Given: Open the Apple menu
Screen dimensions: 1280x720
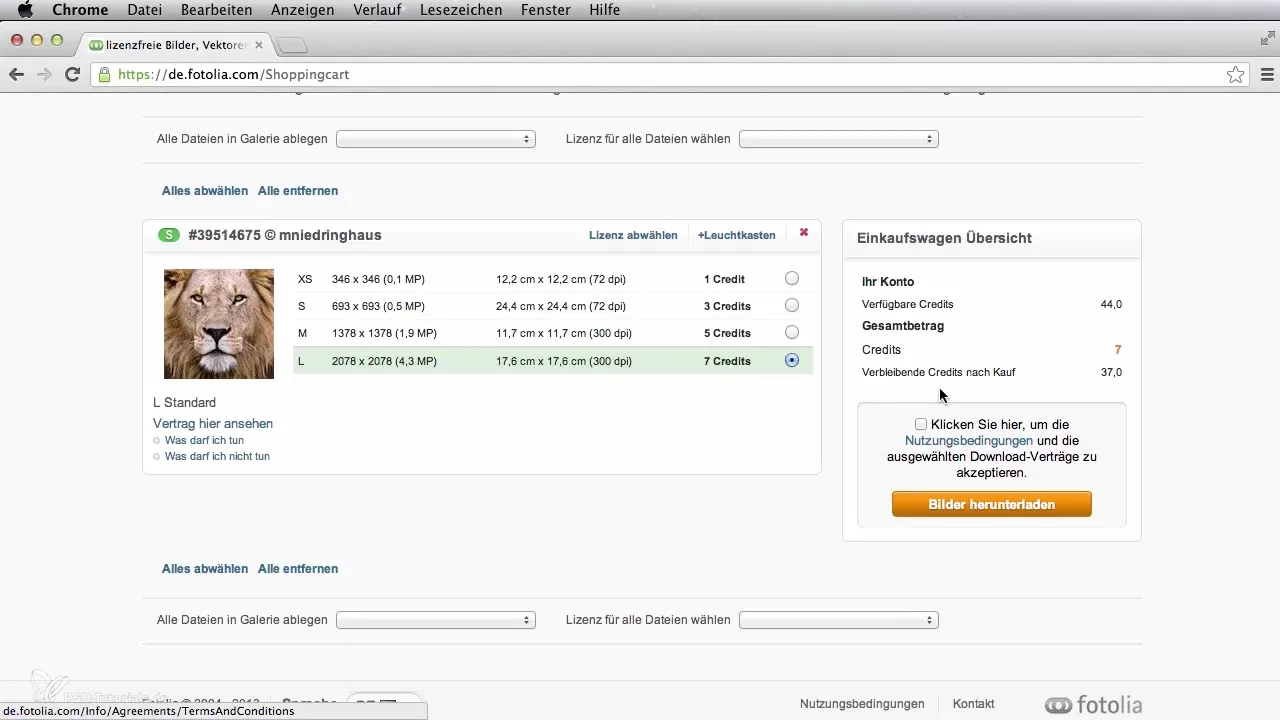Looking at the screenshot, I should point(26,10).
